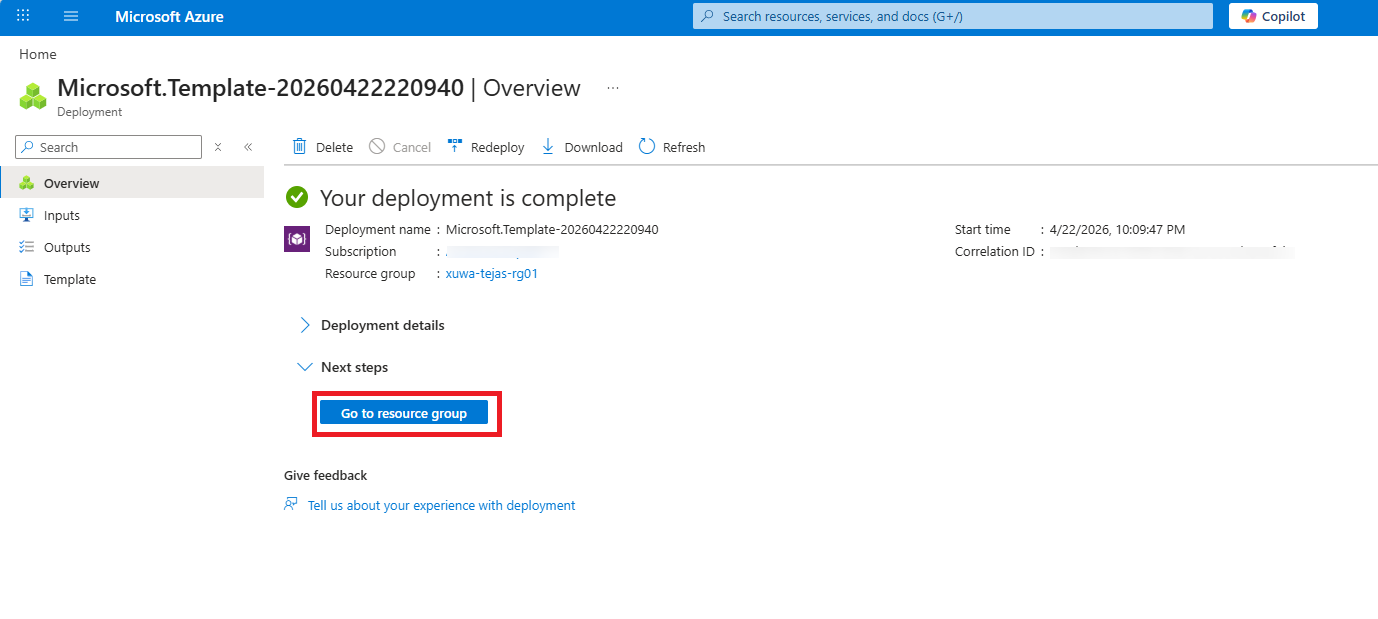Click the Delete toolbar label
Viewport: 1378px width, 619px height.
click(334, 147)
